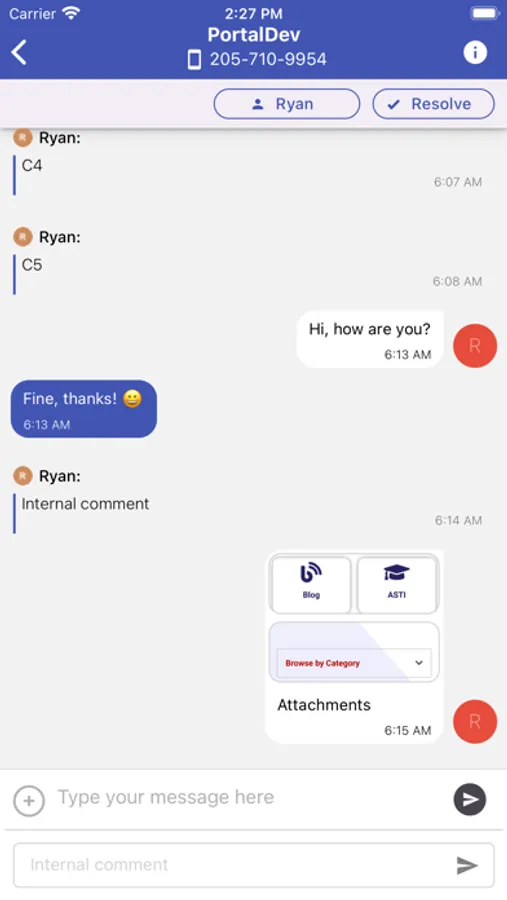
Task: Send the internal comment arrow icon
Action: pos(467,865)
